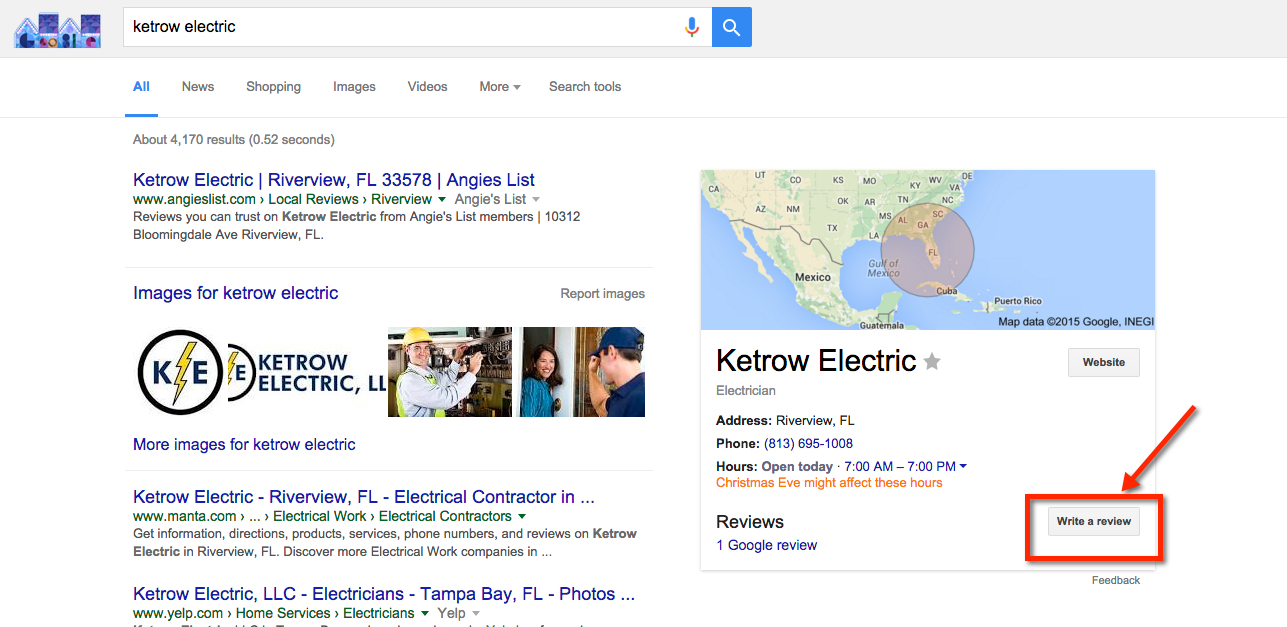Viewport: 1287px width, 627px height.
Task: Open the Ketrow Electric logo image
Action: (181, 372)
